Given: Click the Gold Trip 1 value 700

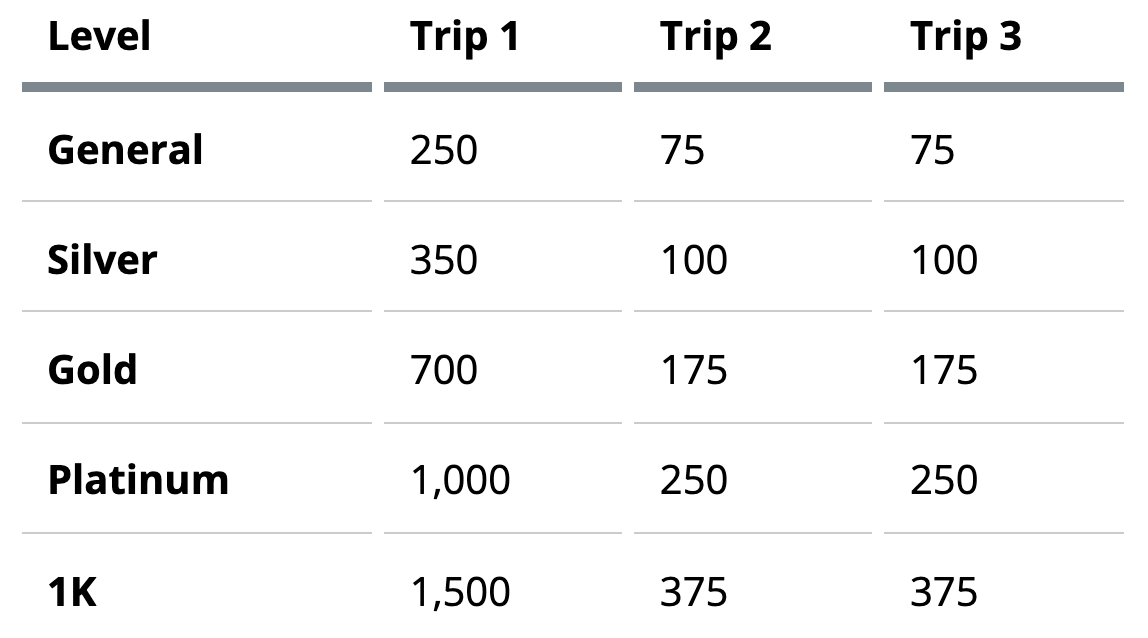Looking at the screenshot, I should pyautogui.click(x=444, y=371).
